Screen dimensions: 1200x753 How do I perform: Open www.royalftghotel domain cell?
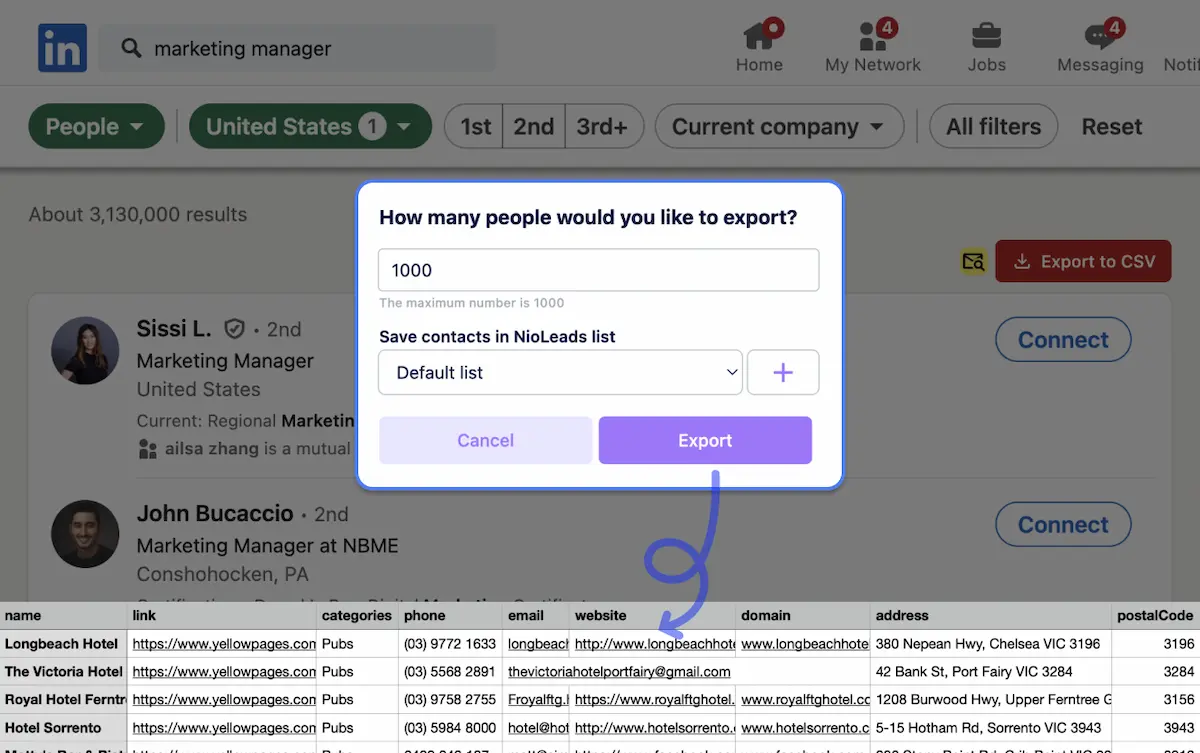pyautogui.click(x=805, y=700)
